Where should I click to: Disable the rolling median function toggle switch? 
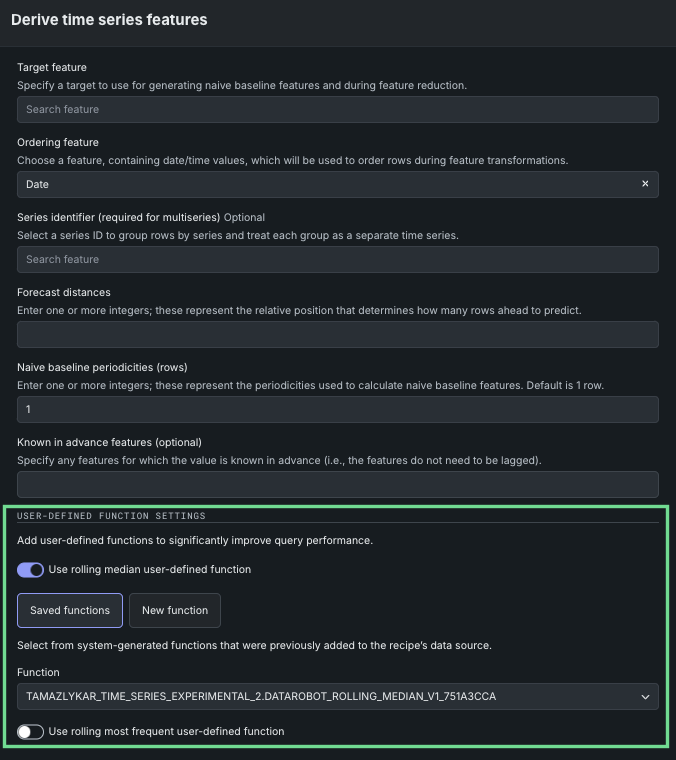[31, 570]
